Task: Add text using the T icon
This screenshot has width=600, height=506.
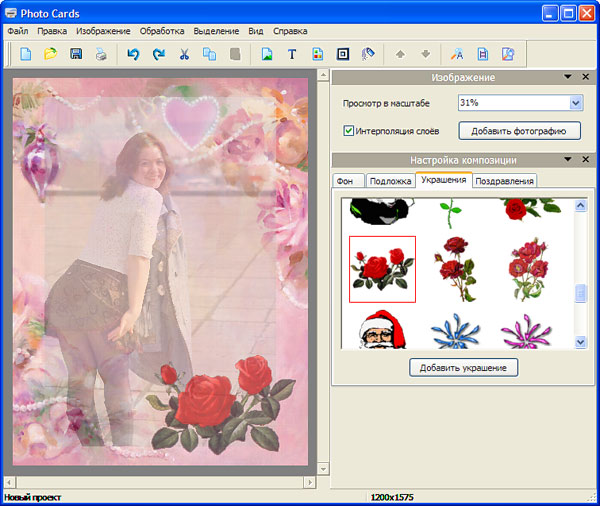Action: (292, 54)
